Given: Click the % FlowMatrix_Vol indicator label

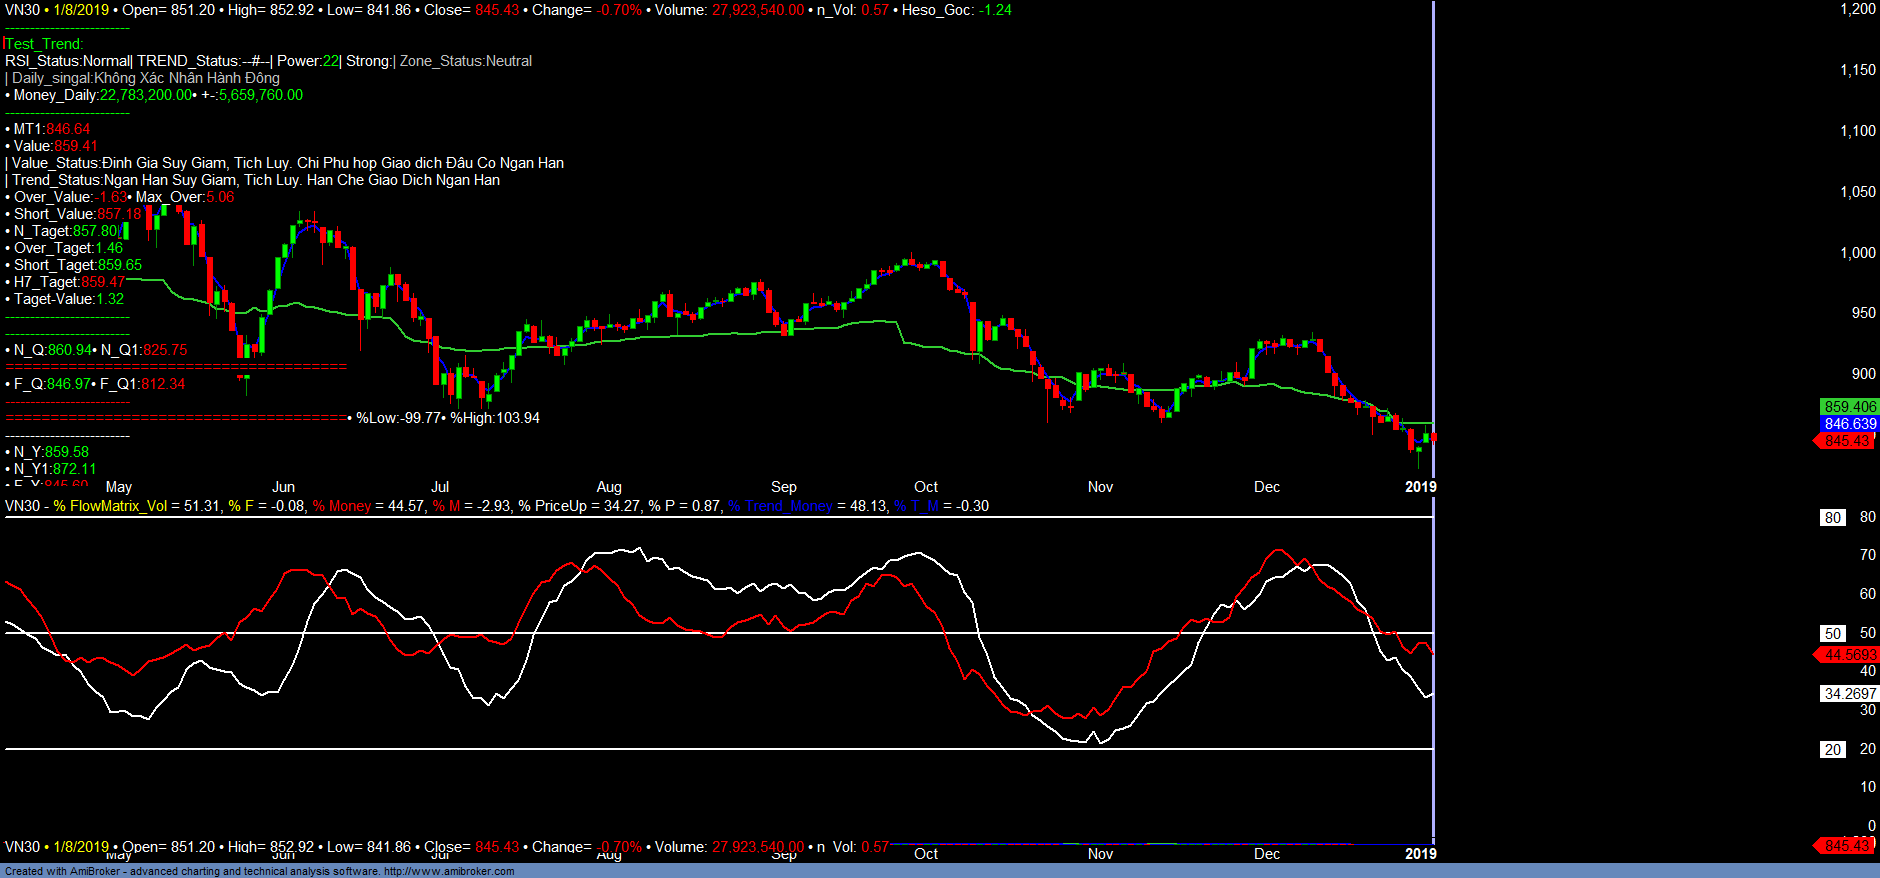Looking at the screenshot, I should (x=110, y=506).
